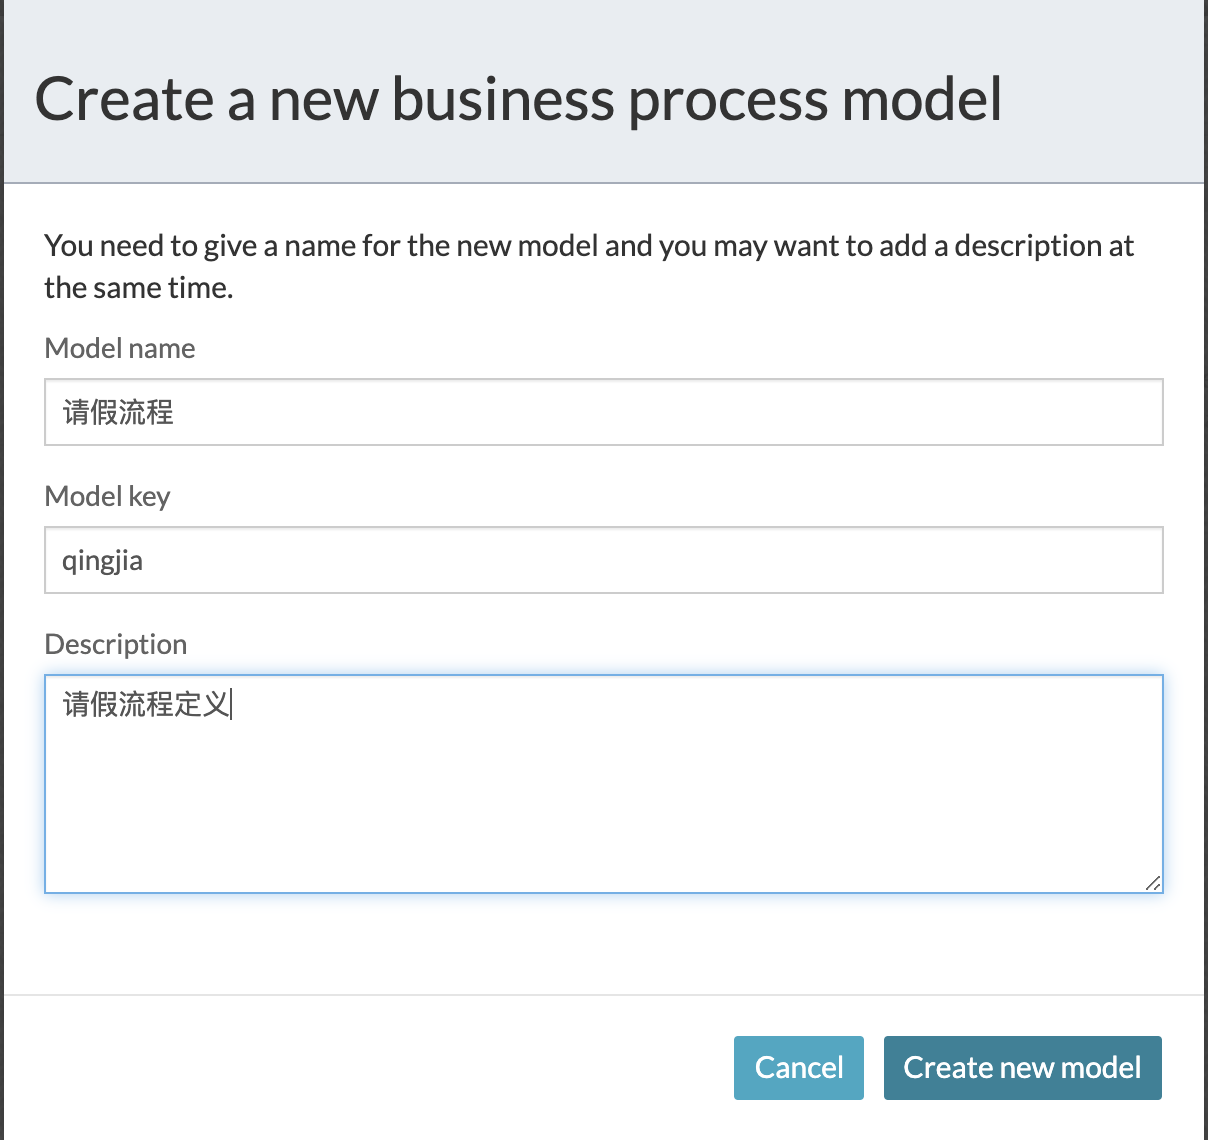Click the word "process" in the dialog title
Viewport: 1208px width, 1140px height.
pos(727,102)
